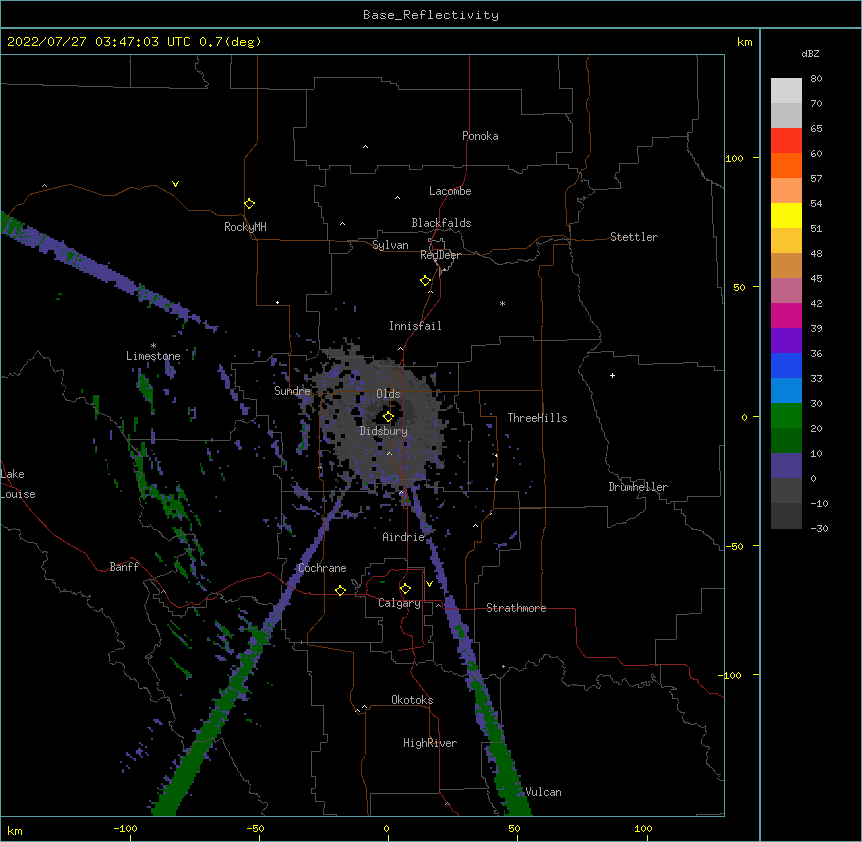Select the blue 33-36 dBZ legend swatch
Viewport: 862px width, 842px height.
coord(786,365)
